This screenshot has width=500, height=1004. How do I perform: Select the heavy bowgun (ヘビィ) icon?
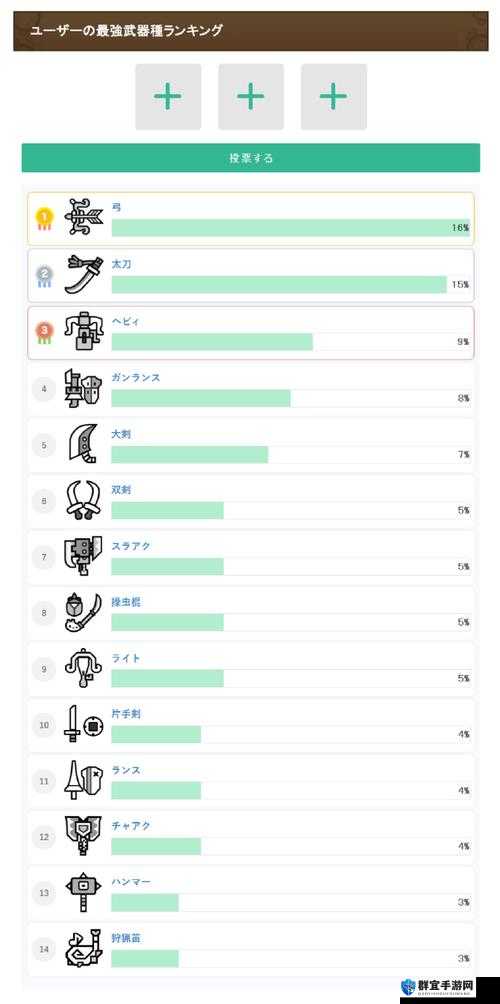[83, 332]
